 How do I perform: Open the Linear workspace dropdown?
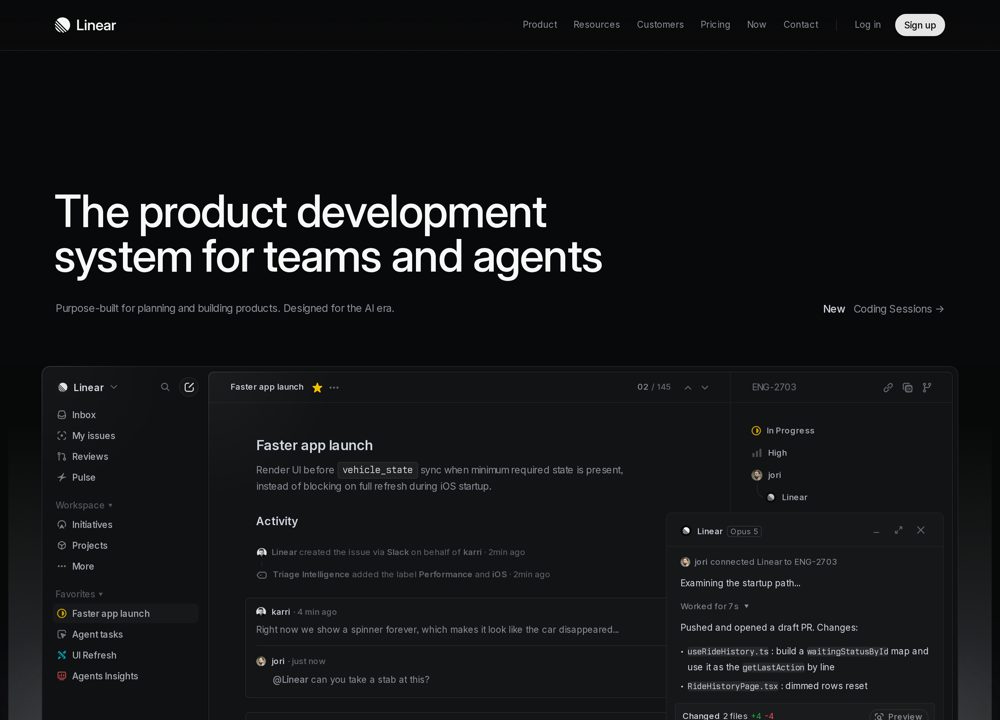(88, 388)
